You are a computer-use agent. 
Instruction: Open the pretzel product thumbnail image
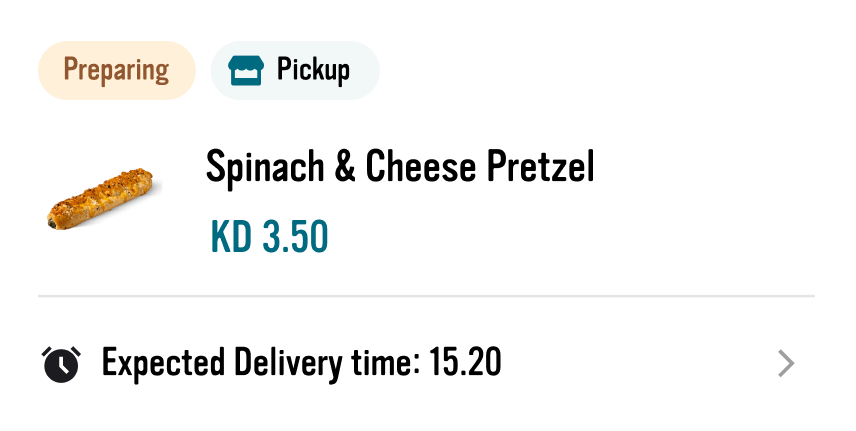point(101,199)
